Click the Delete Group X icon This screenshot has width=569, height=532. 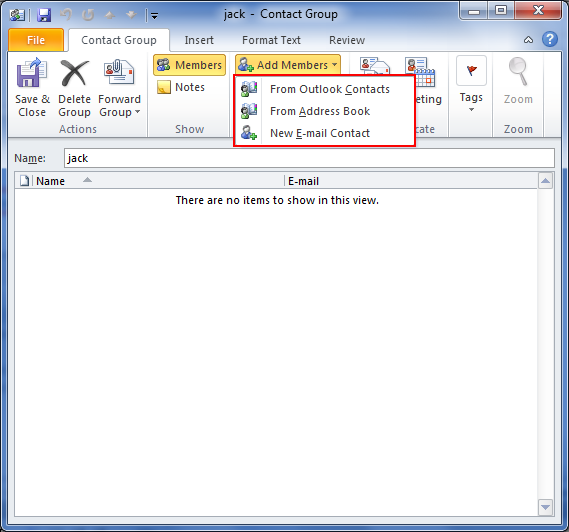pos(74,73)
